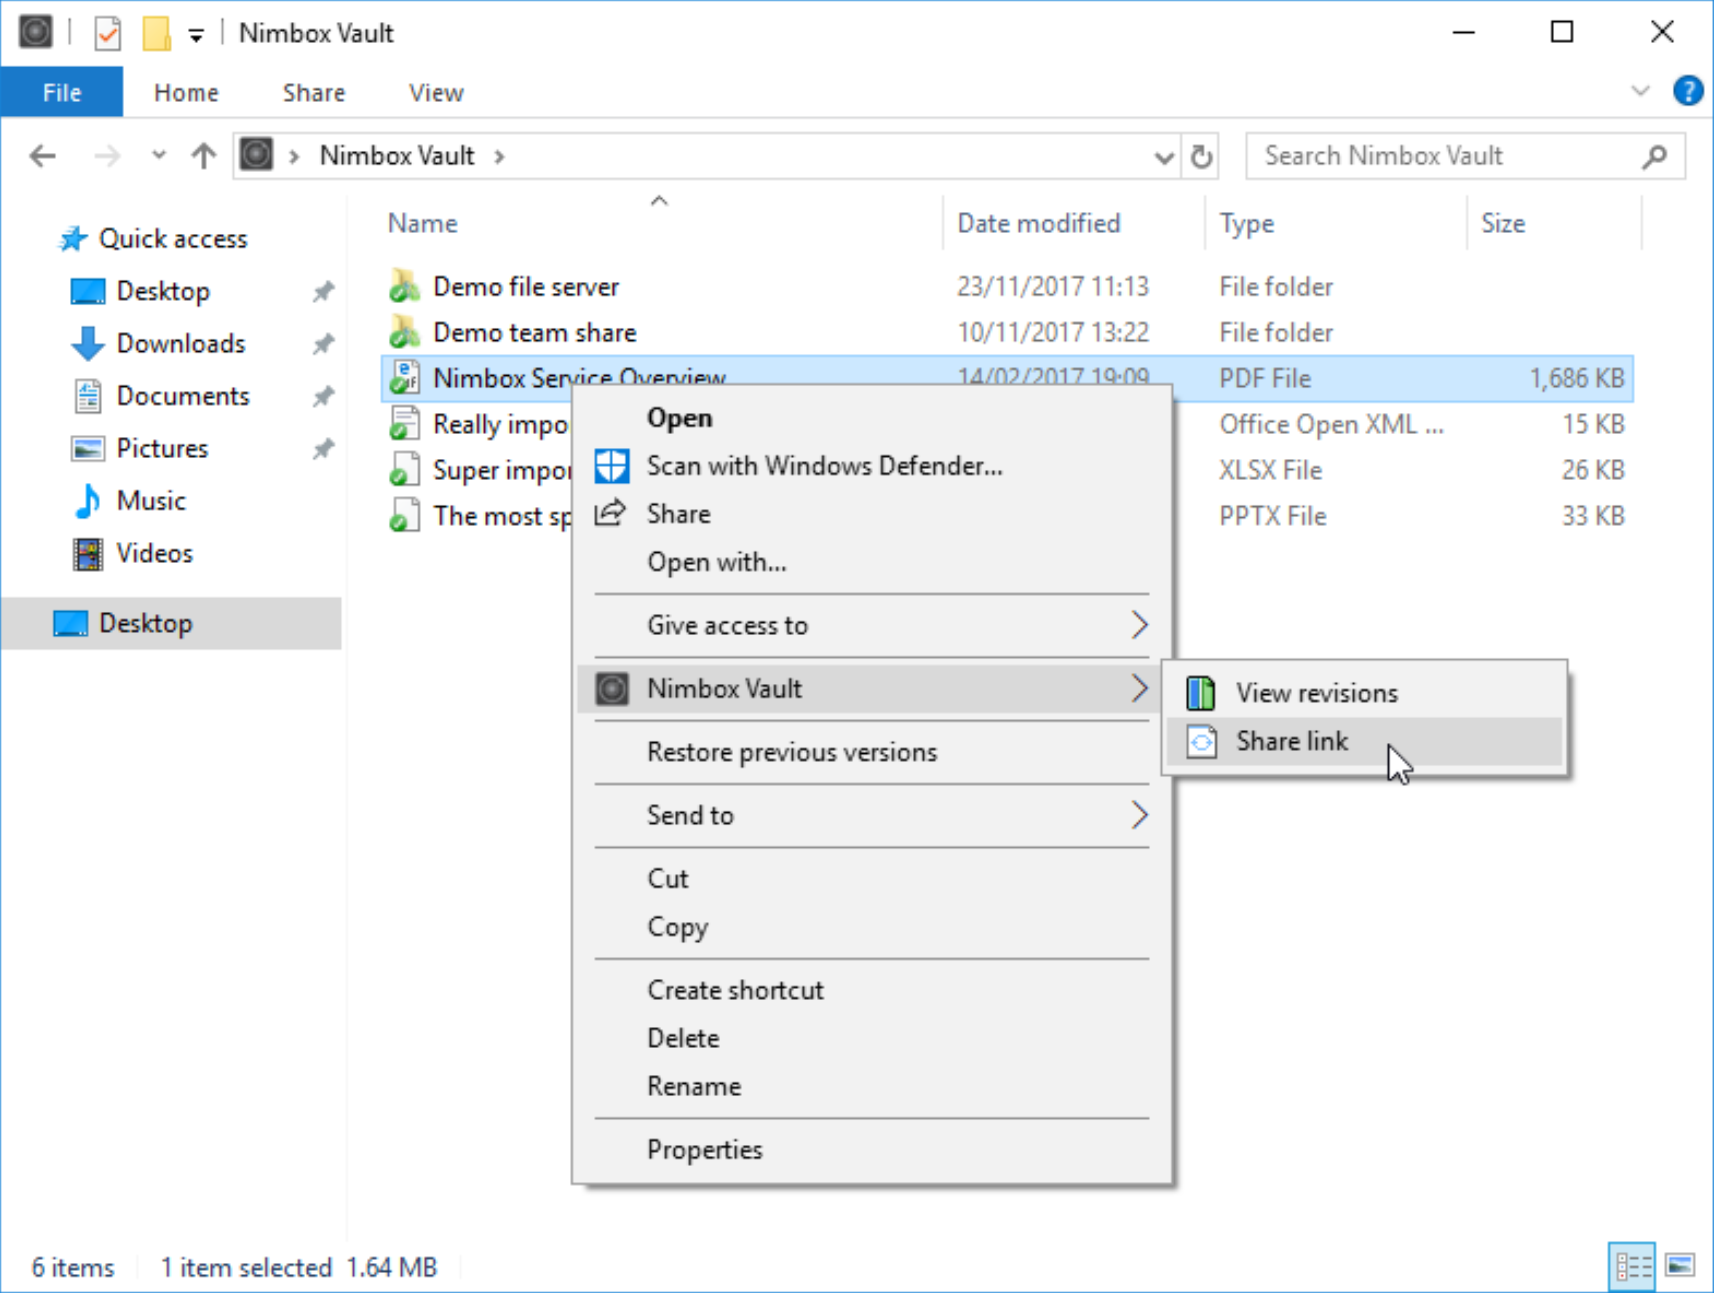Open Videos in the navigation pane
Viewport: 1714px width, 1293px height.
[154, 553]
